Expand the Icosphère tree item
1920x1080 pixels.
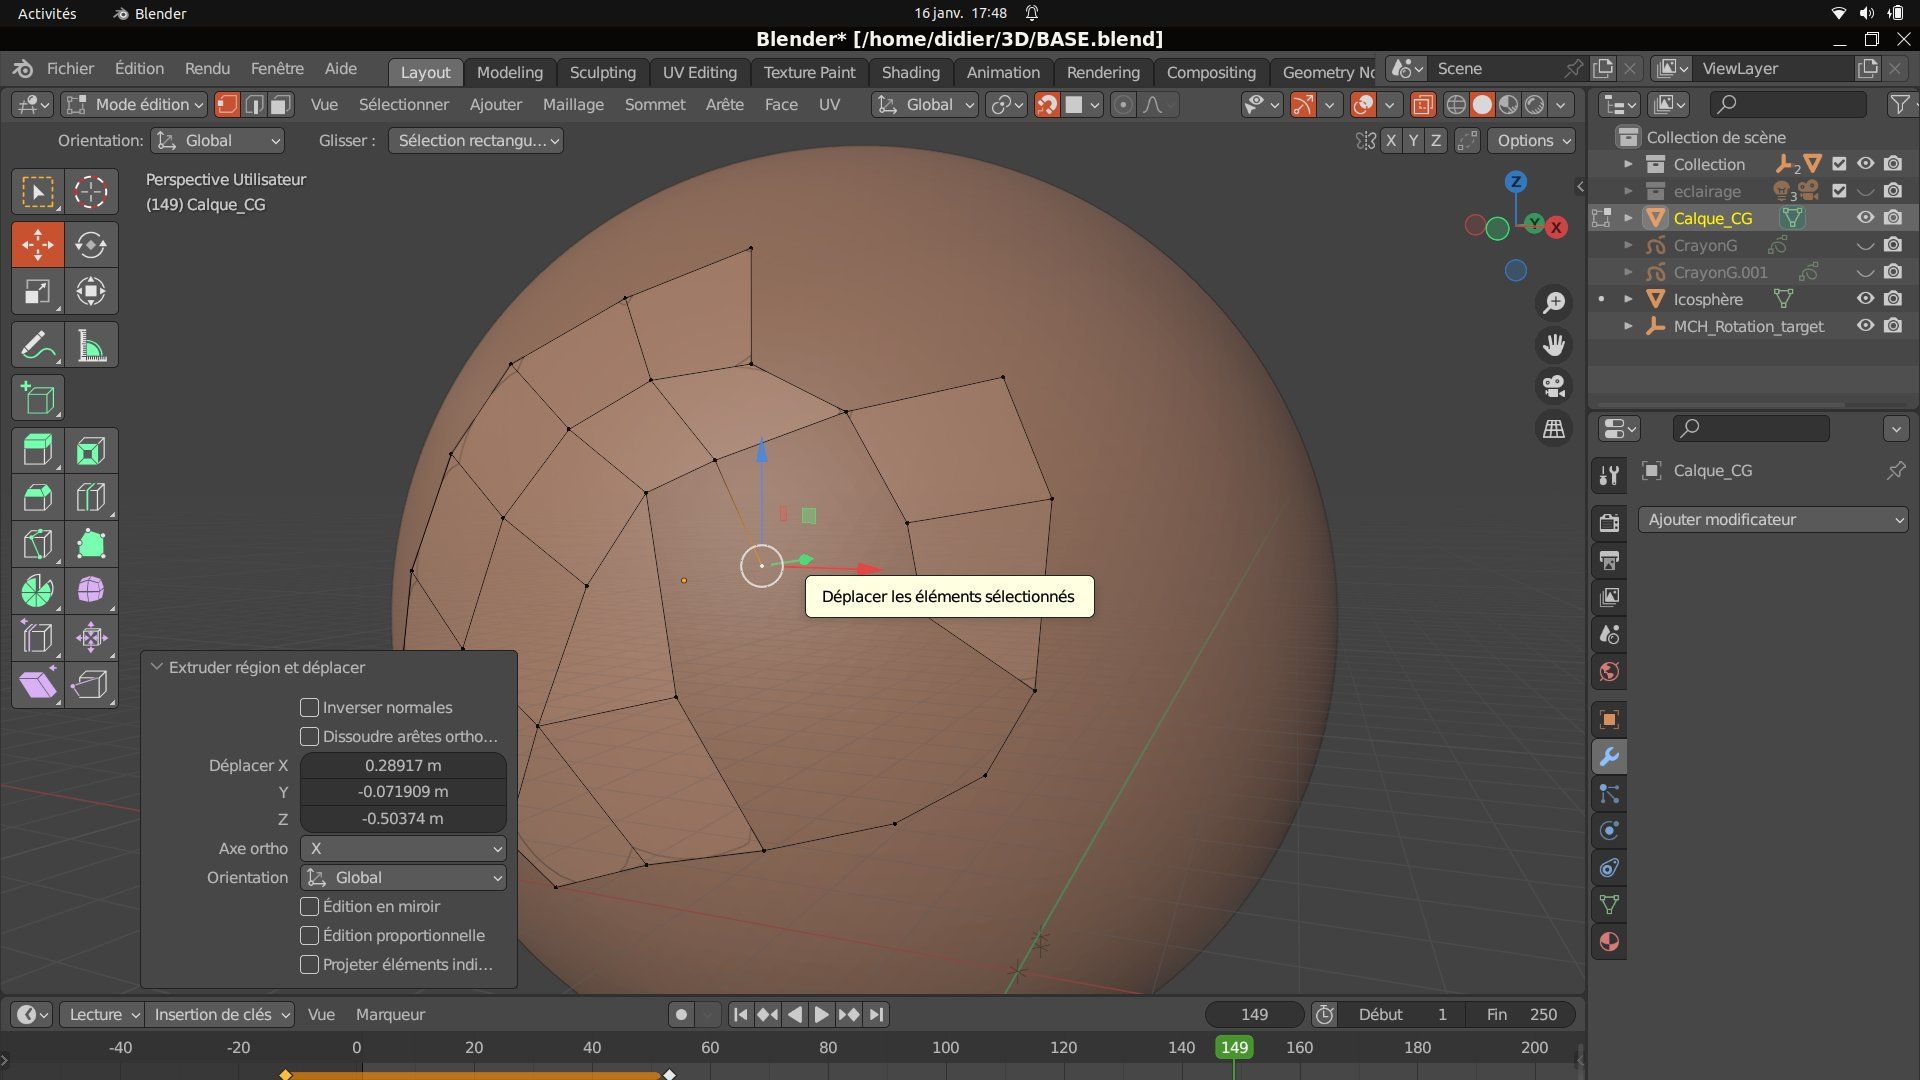(x=1628, y=299)
